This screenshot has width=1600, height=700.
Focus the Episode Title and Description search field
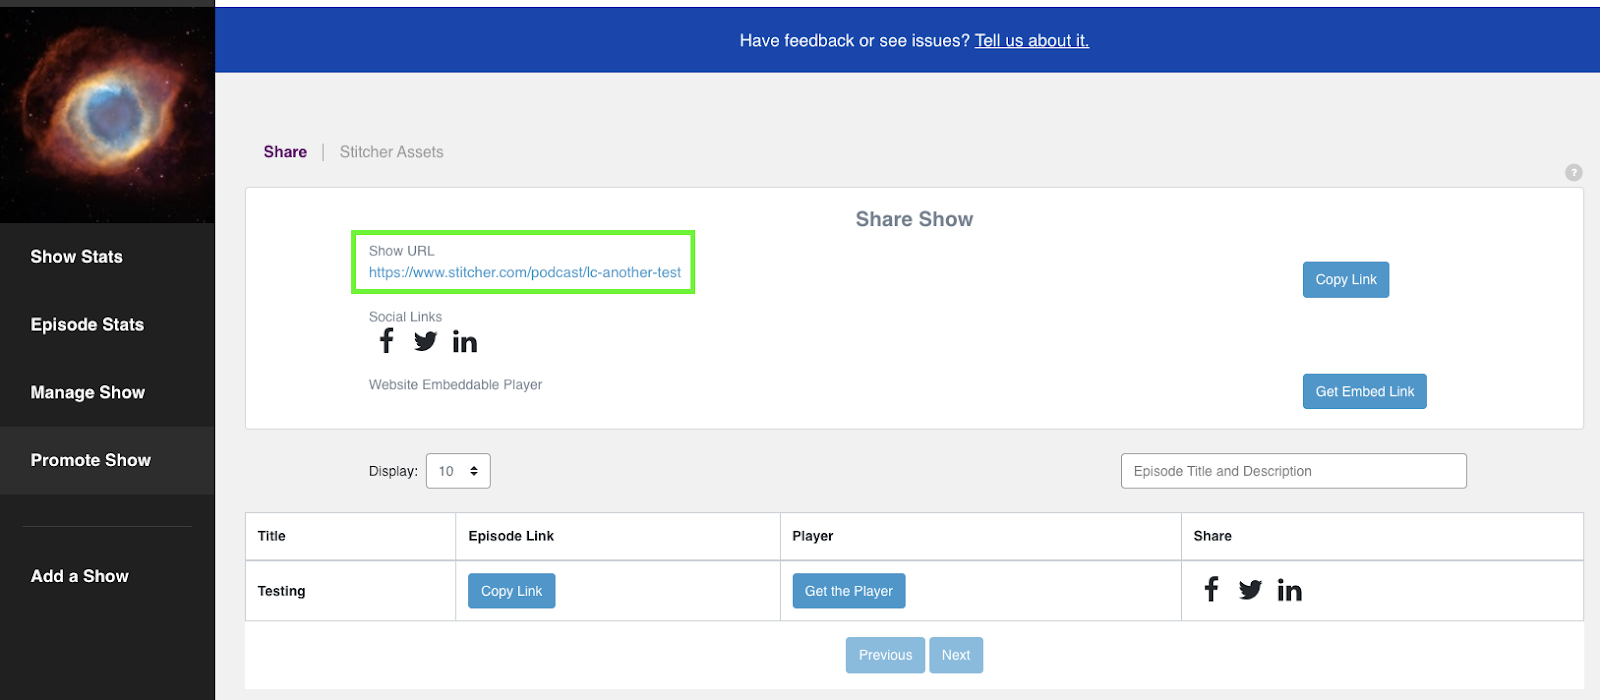pos(1294,471)
